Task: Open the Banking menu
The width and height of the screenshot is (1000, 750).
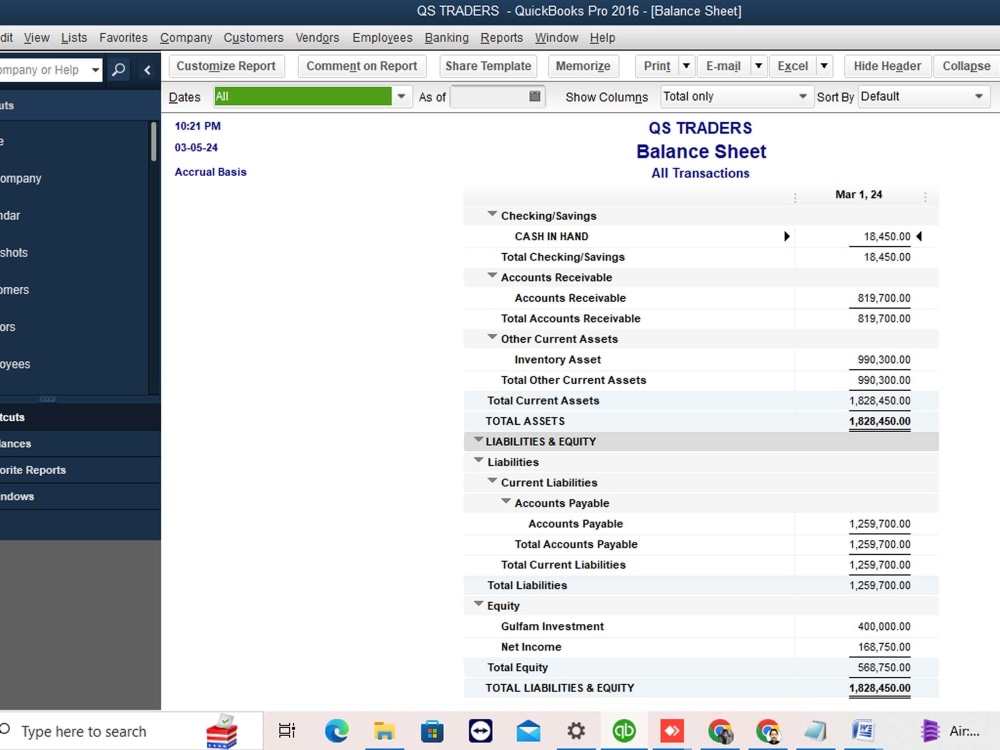Action: tap(446, 37)
